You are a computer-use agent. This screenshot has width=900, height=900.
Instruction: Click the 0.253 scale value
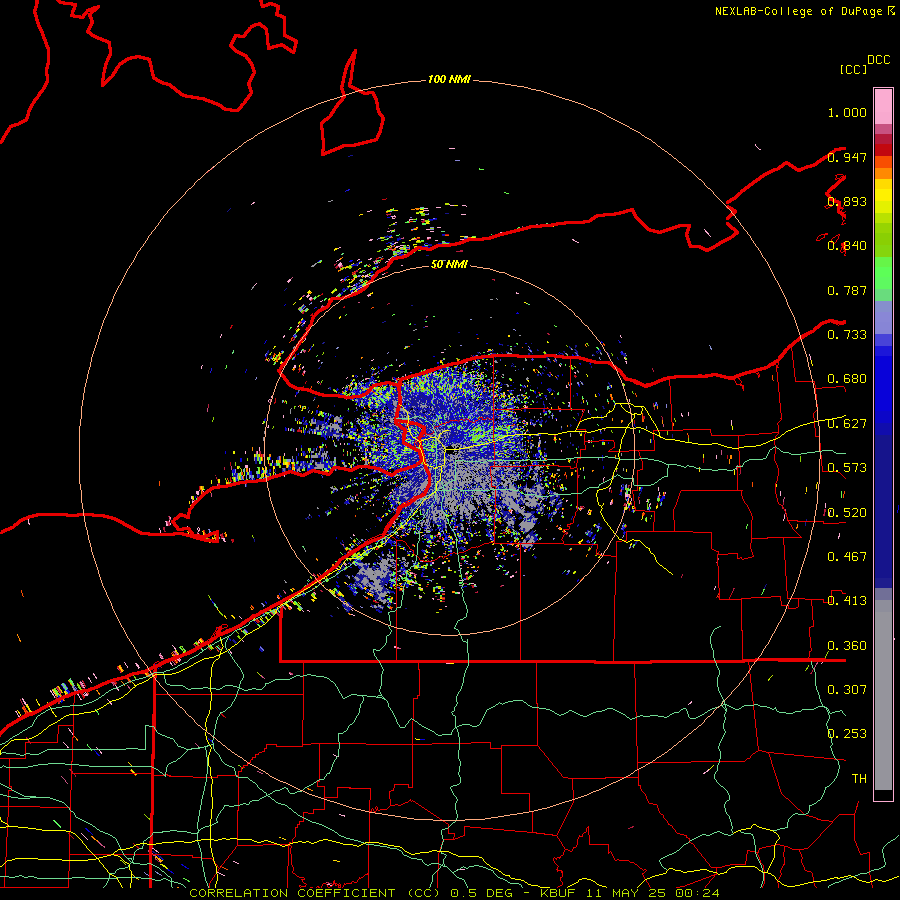click(847, 734)
